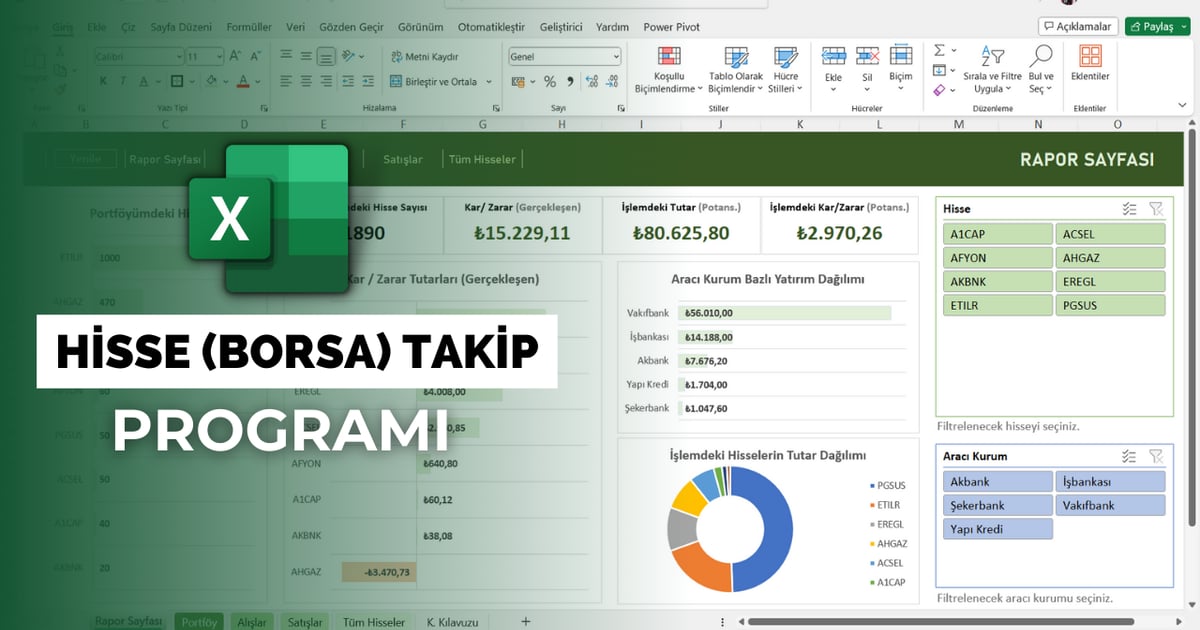
Task: Clear filter on the Aracı Kurum slicer
Action: pyautogui.click(x=1156, y=456)
